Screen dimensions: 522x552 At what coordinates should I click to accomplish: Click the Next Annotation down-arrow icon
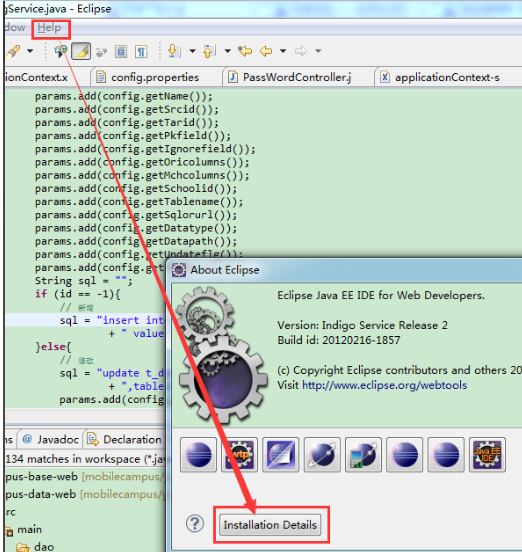(174, 51)
